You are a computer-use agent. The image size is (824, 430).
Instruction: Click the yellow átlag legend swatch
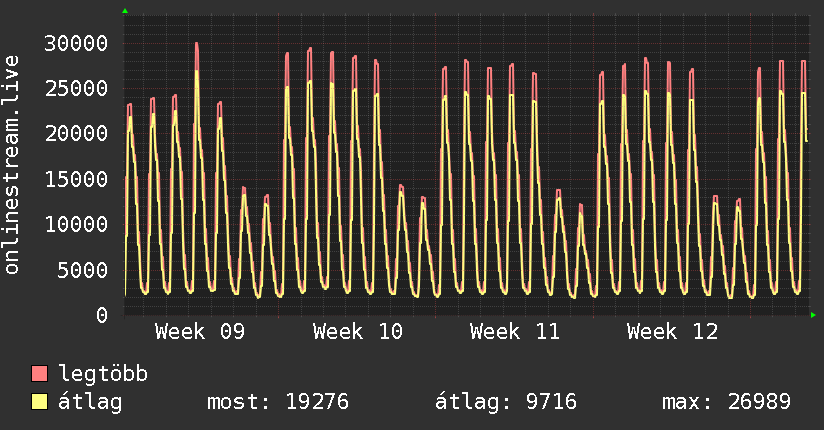click(x=39, y=402)
